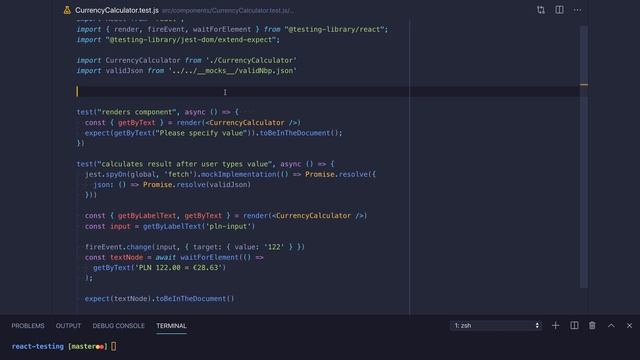Close the bottom panel
The height and width of the screenshot is (360, 640).
[x=629, y=325]
